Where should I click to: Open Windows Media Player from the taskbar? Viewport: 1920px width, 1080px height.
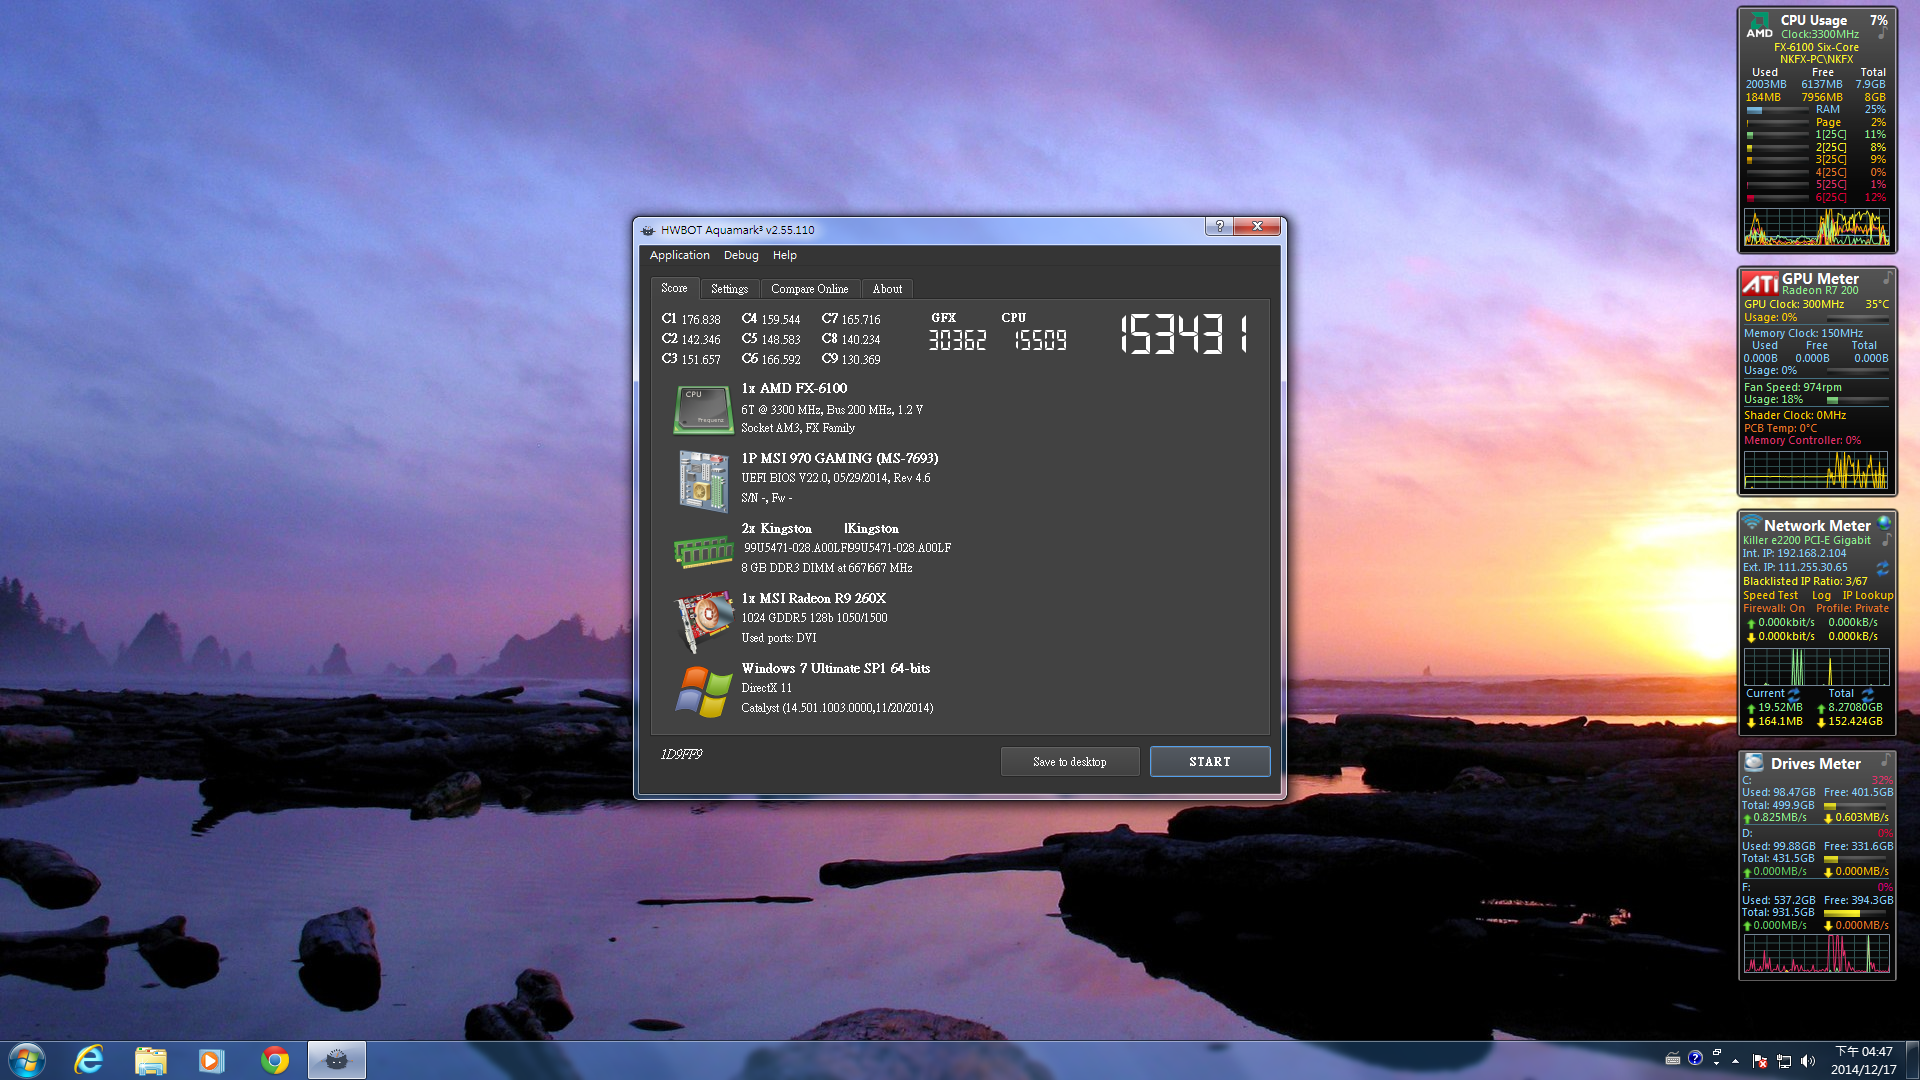(211, 1060)
